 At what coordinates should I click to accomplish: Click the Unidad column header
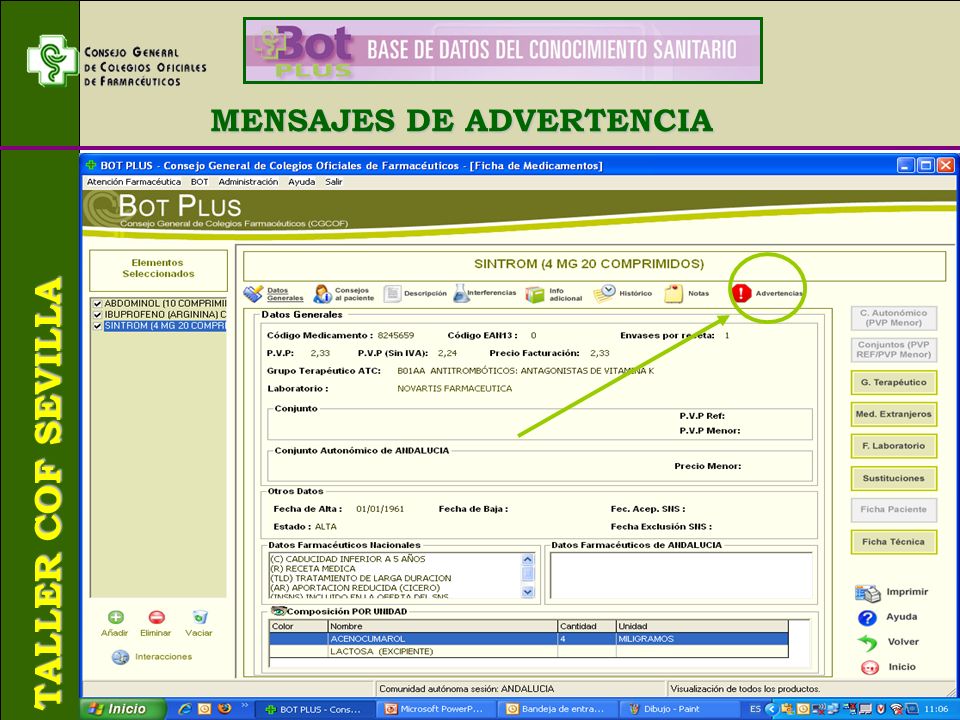pyautogui.click(x=702, y=626)
